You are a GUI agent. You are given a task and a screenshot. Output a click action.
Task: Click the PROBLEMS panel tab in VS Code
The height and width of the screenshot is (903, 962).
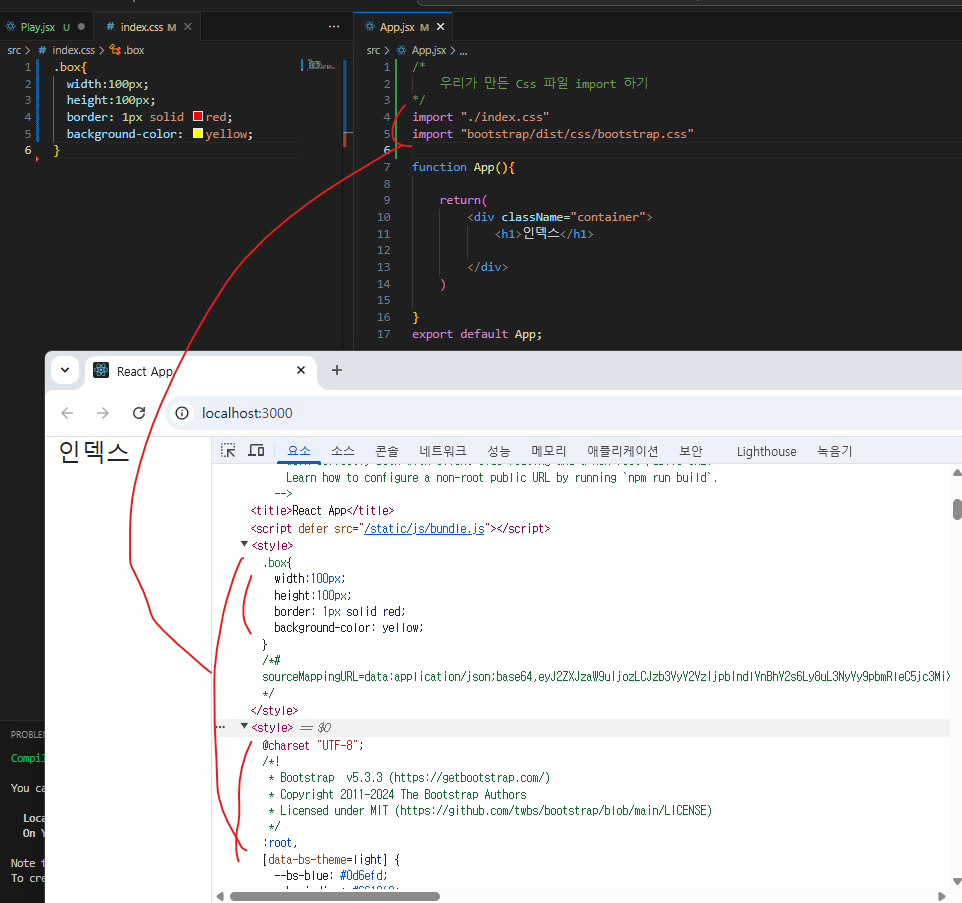(x=27, y=734)
